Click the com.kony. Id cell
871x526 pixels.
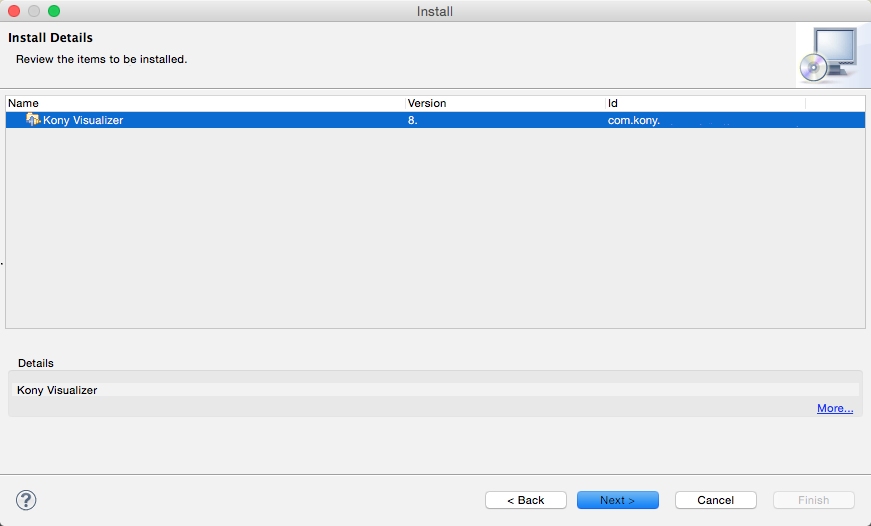coord(633,120)
